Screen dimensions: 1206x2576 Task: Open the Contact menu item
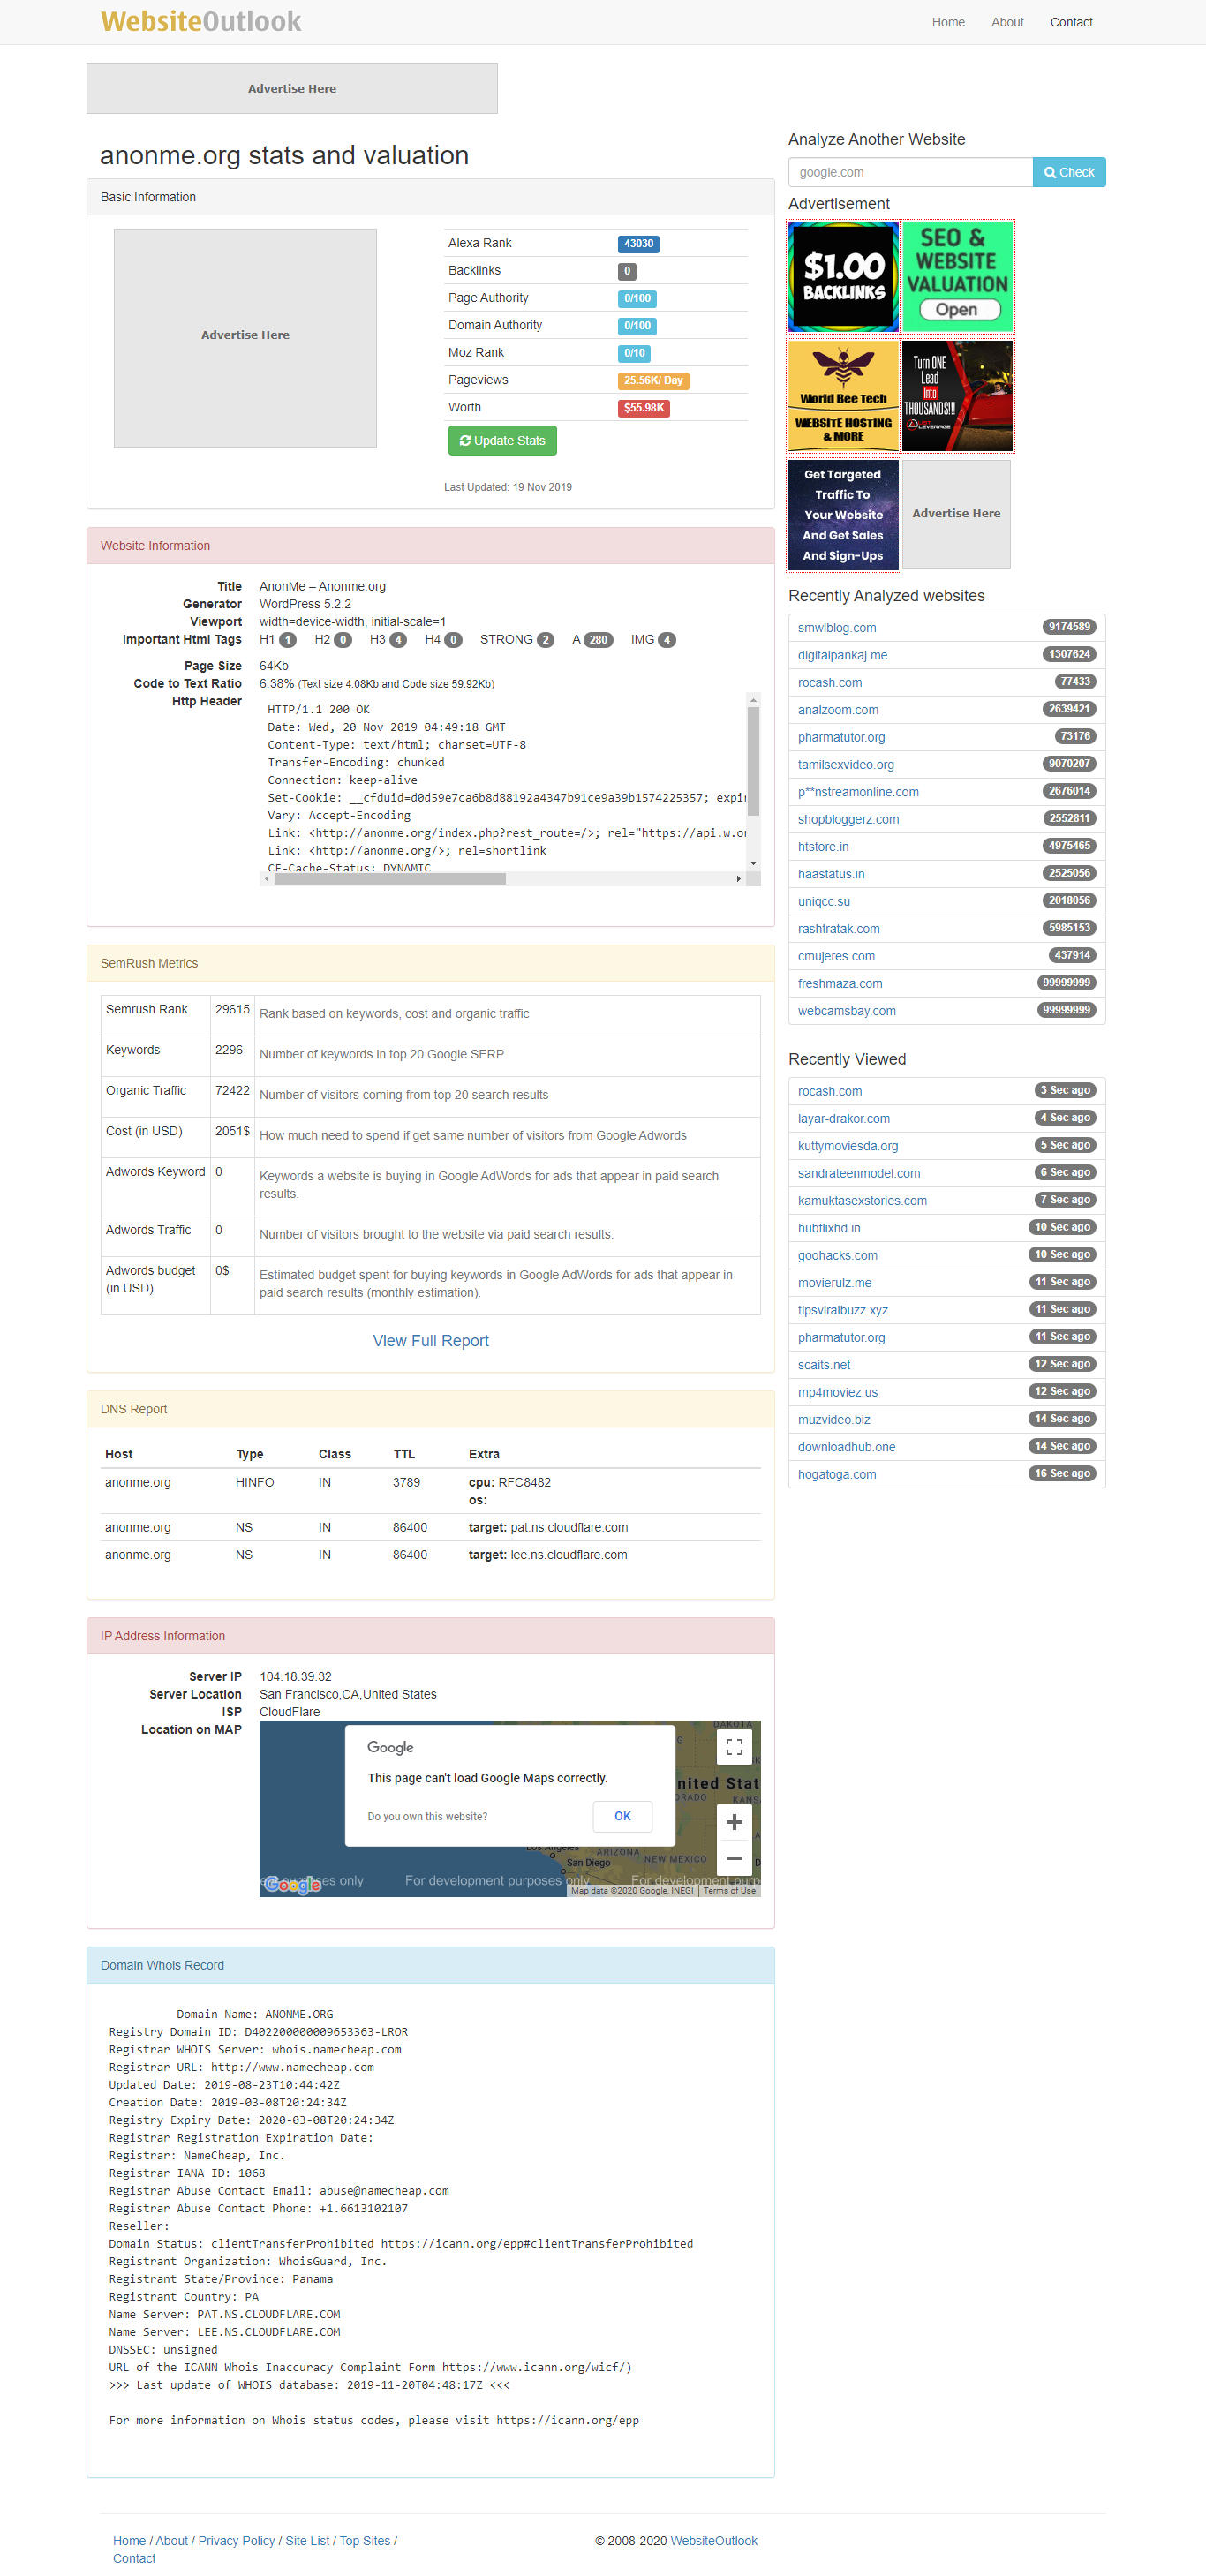pyautogui.click(x=1070, y=22)
